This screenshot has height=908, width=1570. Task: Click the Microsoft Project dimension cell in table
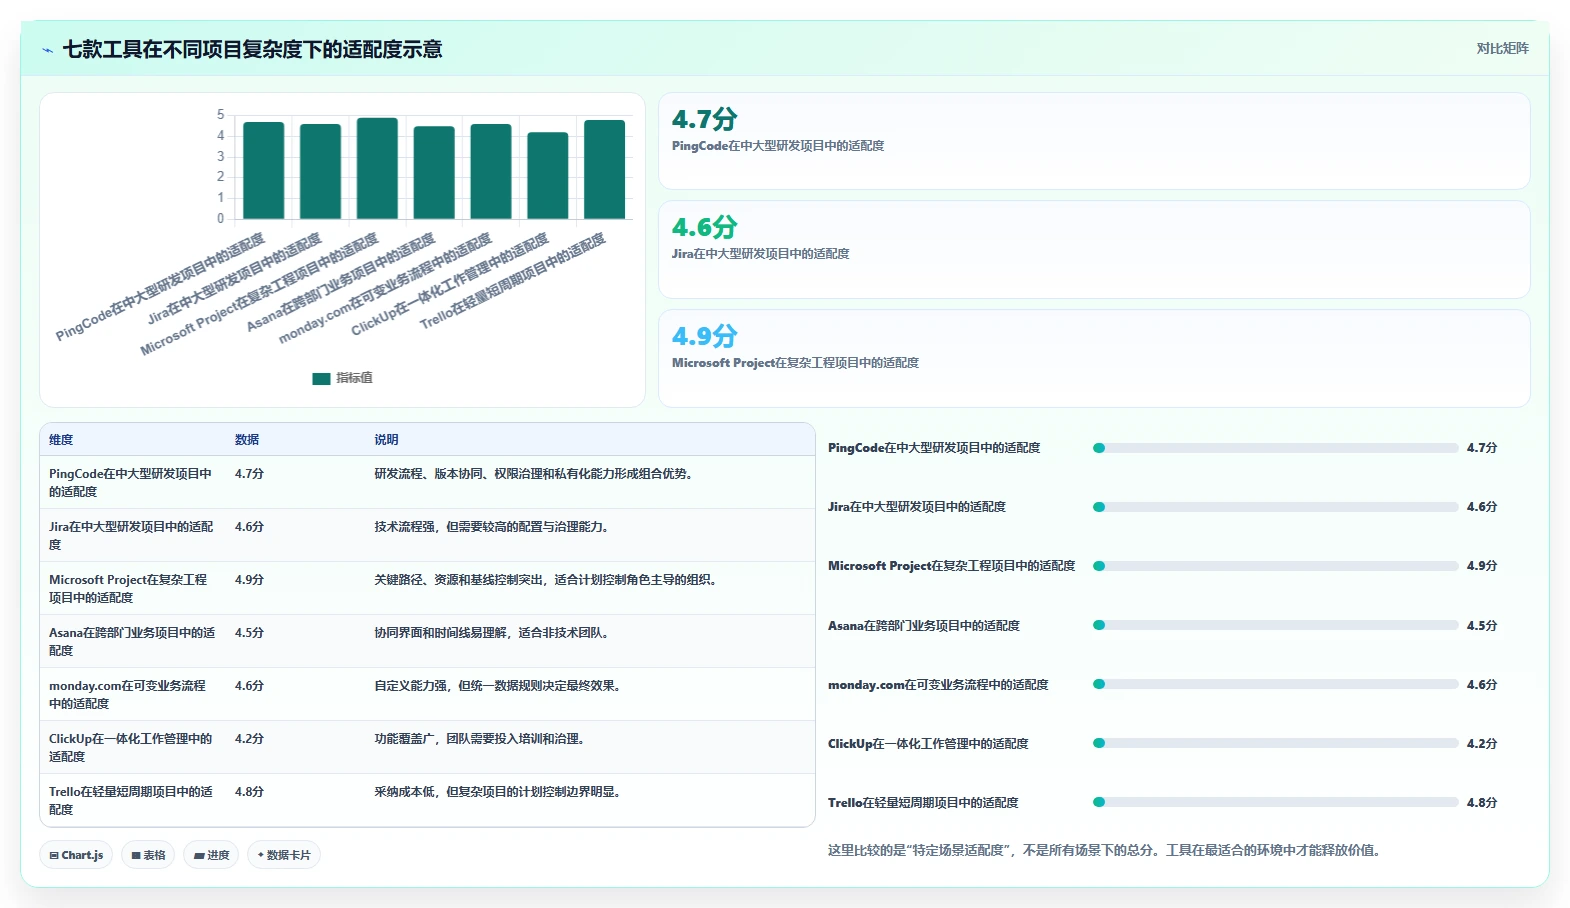point(132,589)
